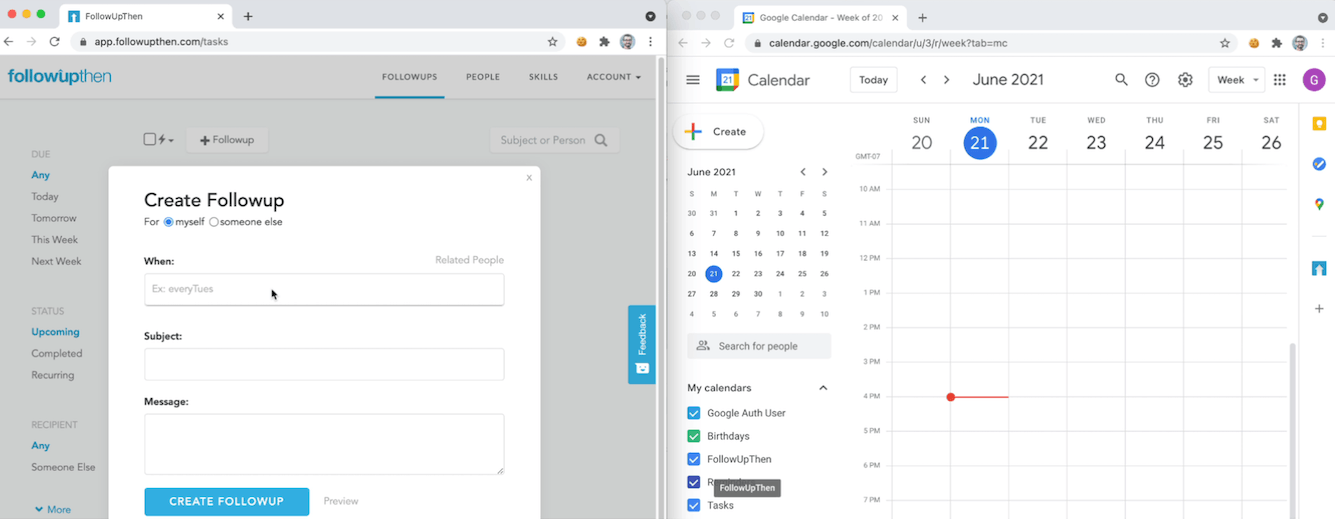Reload the Google Calendar page
The height and width of the screenshot is (519, 1335).
pyautogui.click(x=729, y=43)
